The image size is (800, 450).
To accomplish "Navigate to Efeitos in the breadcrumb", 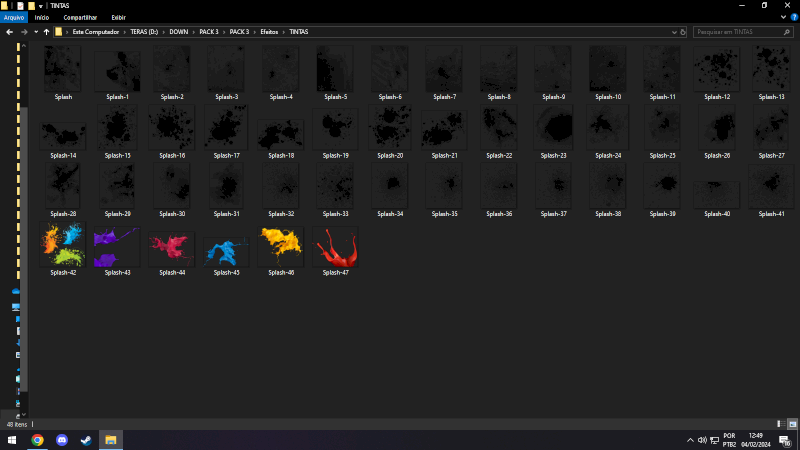I will coord(269,32).
